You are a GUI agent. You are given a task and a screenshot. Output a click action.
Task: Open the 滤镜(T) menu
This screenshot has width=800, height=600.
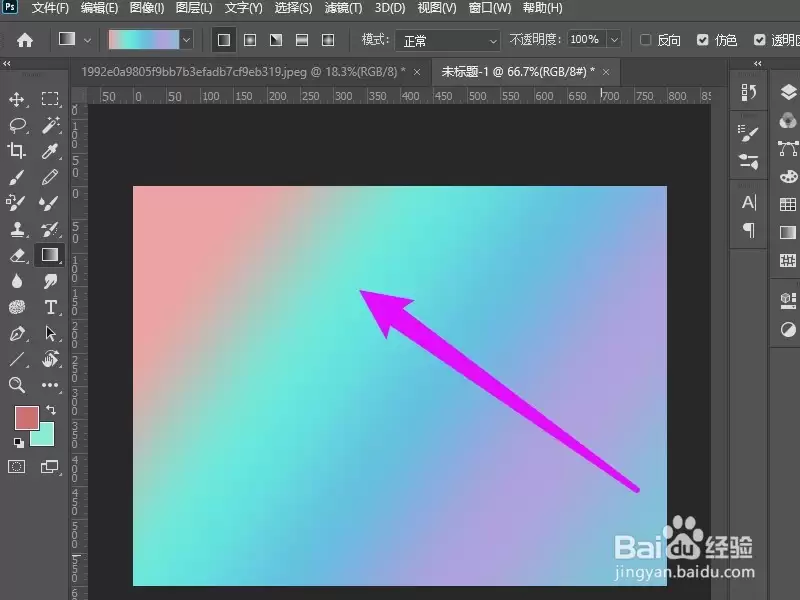[343, 8]
